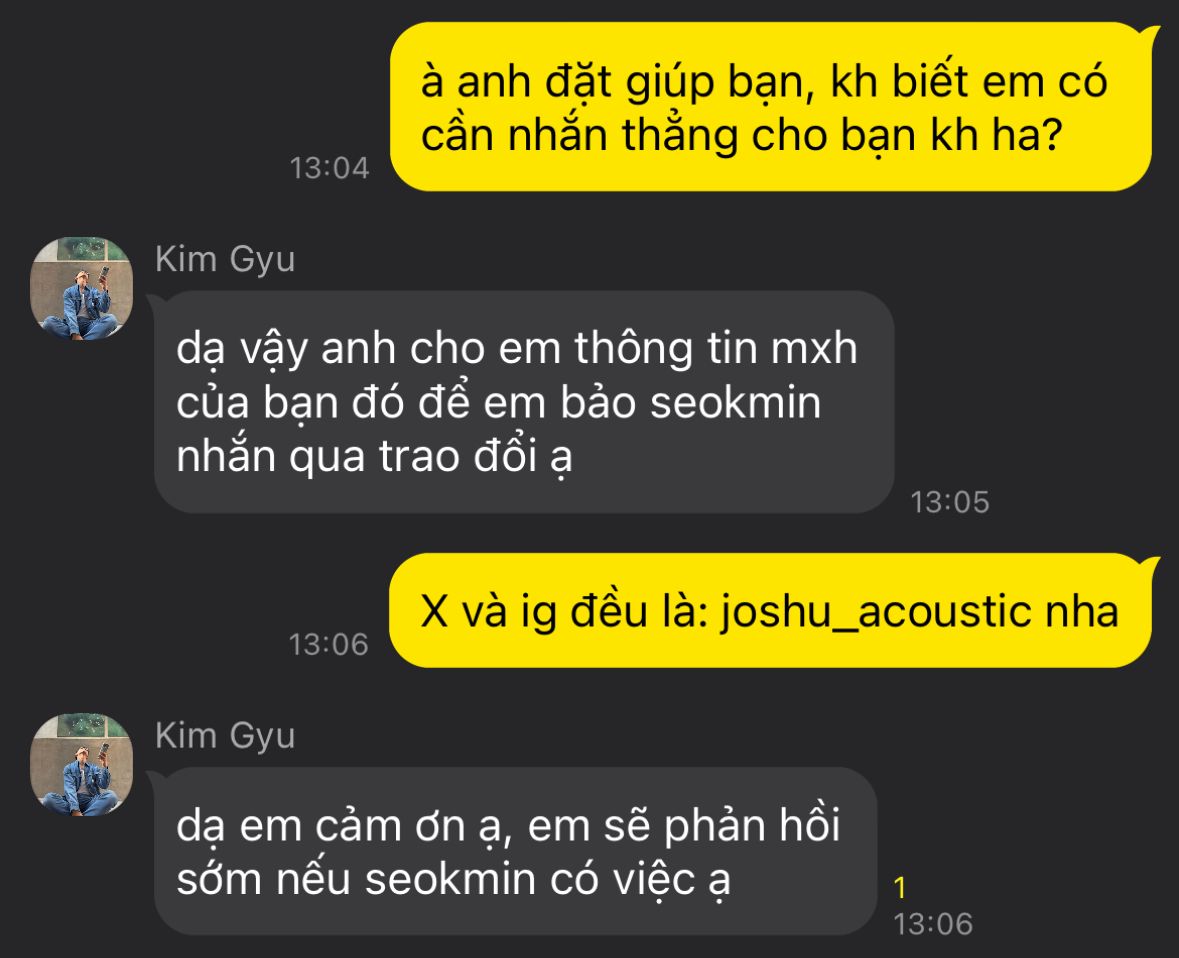Click the 13:06 timestamp below the unread count
The image size is (1179, 958).
tap(933, 924)
